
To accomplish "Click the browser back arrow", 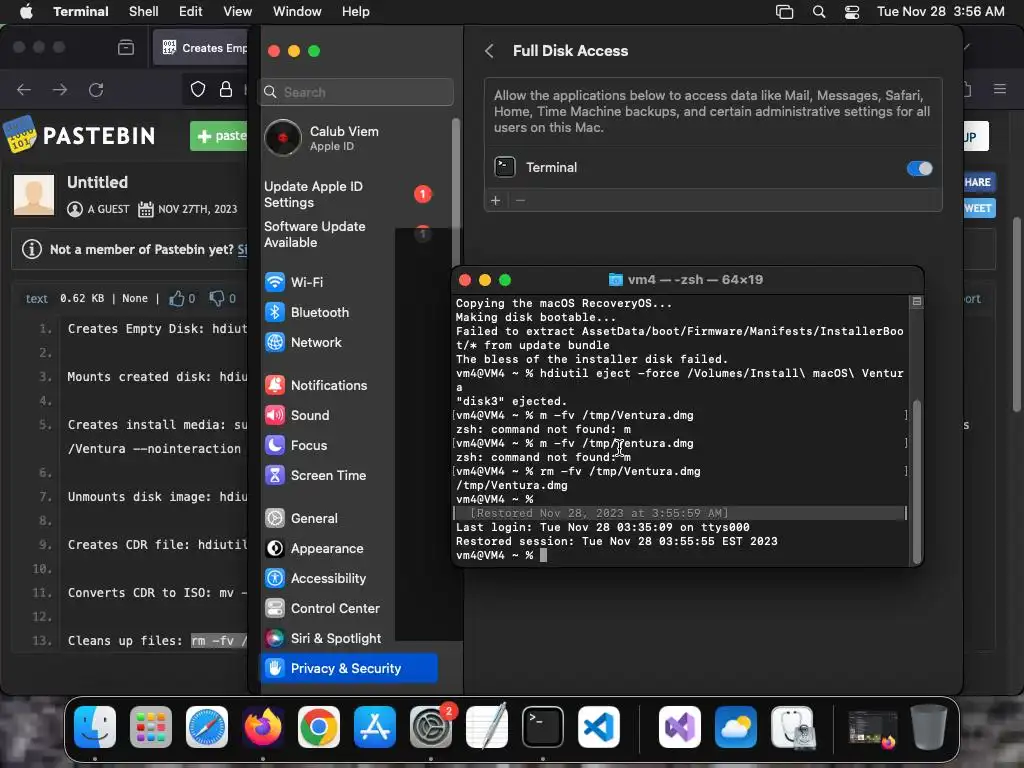I will [24, 89].
